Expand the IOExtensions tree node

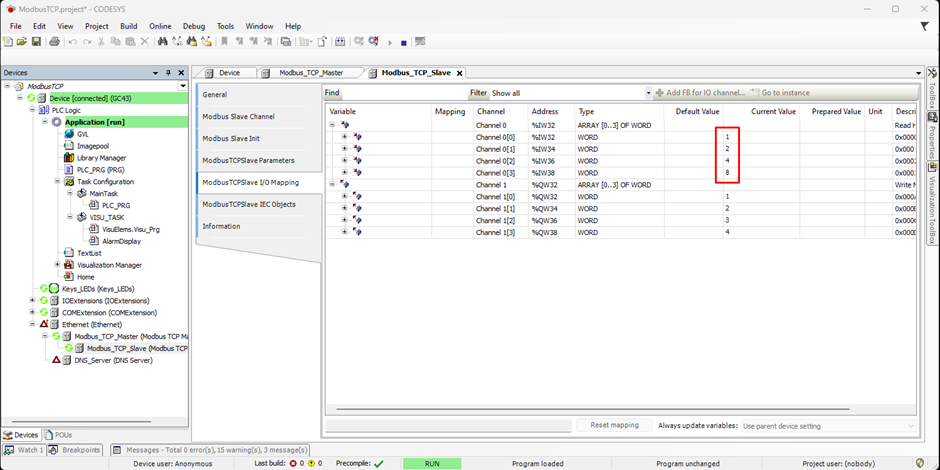point(32,300)
